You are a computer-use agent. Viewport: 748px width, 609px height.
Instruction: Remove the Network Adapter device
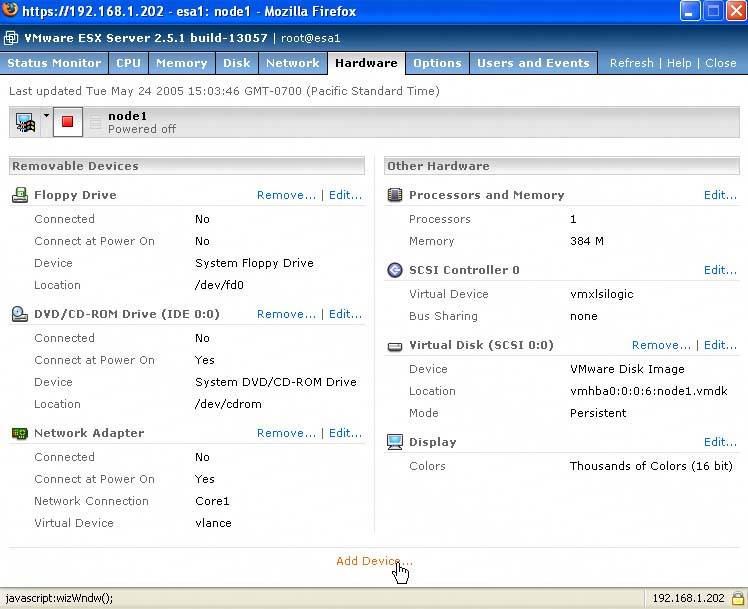(286, 433)
